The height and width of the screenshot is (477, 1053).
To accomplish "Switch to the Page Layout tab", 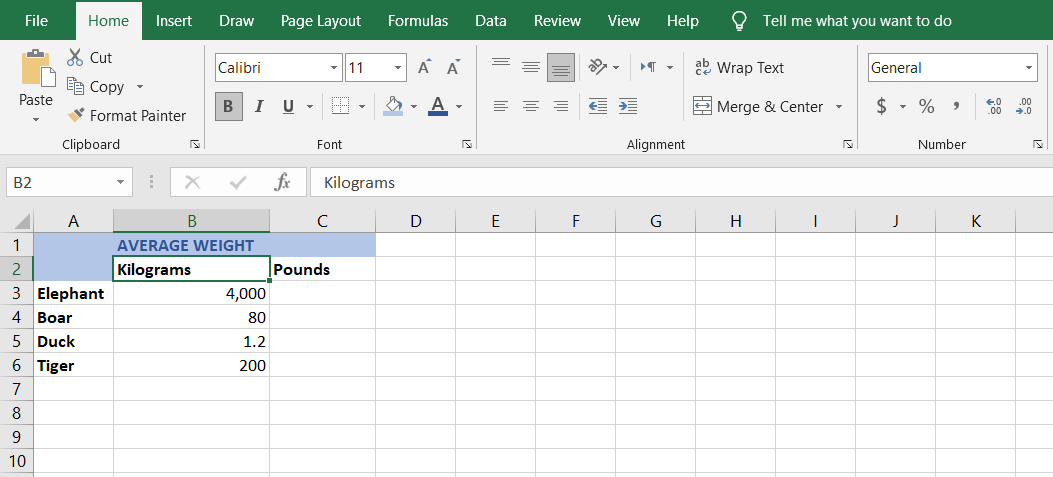I will pyautogui.click(x=321, y=21).
